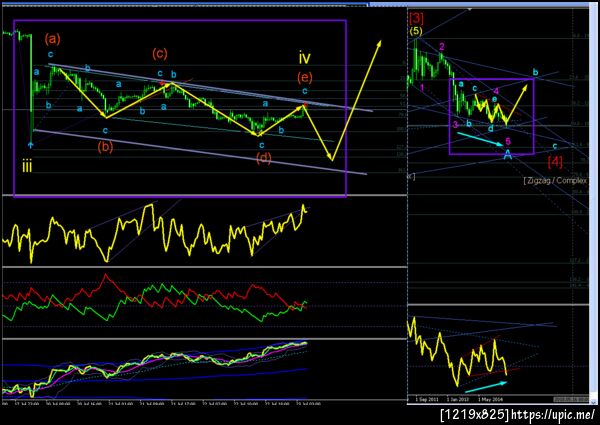Click the orange (c) wave label
The width and height of the screenshot is (600, 425).
[160, 54]
